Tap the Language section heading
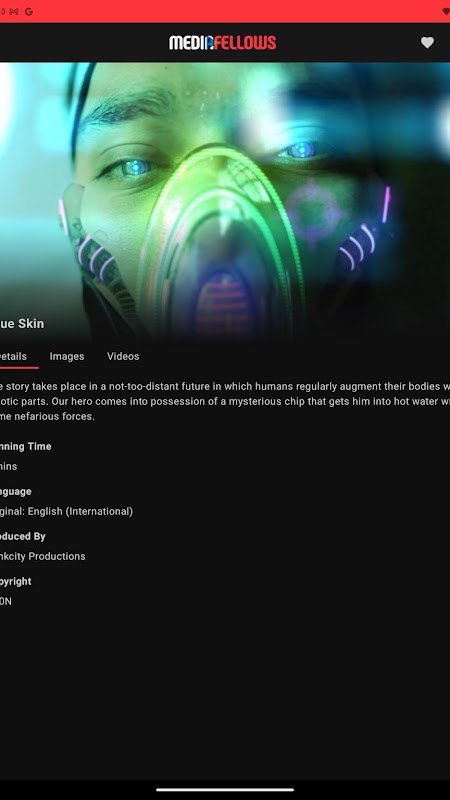 tap(16, 491)
